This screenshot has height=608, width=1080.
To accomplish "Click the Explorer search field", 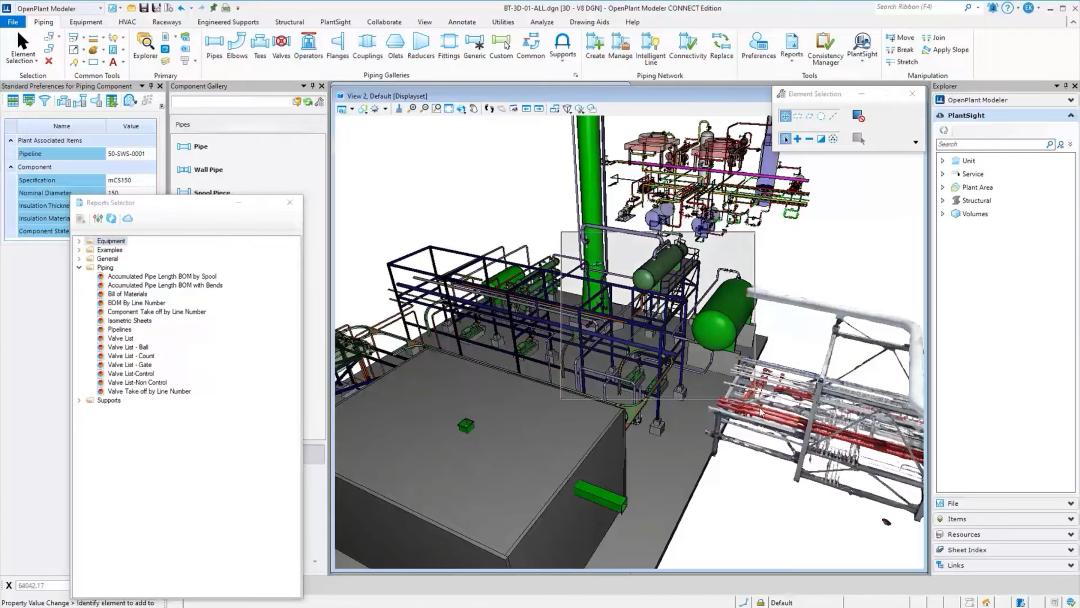I will [x=994, y=144].
